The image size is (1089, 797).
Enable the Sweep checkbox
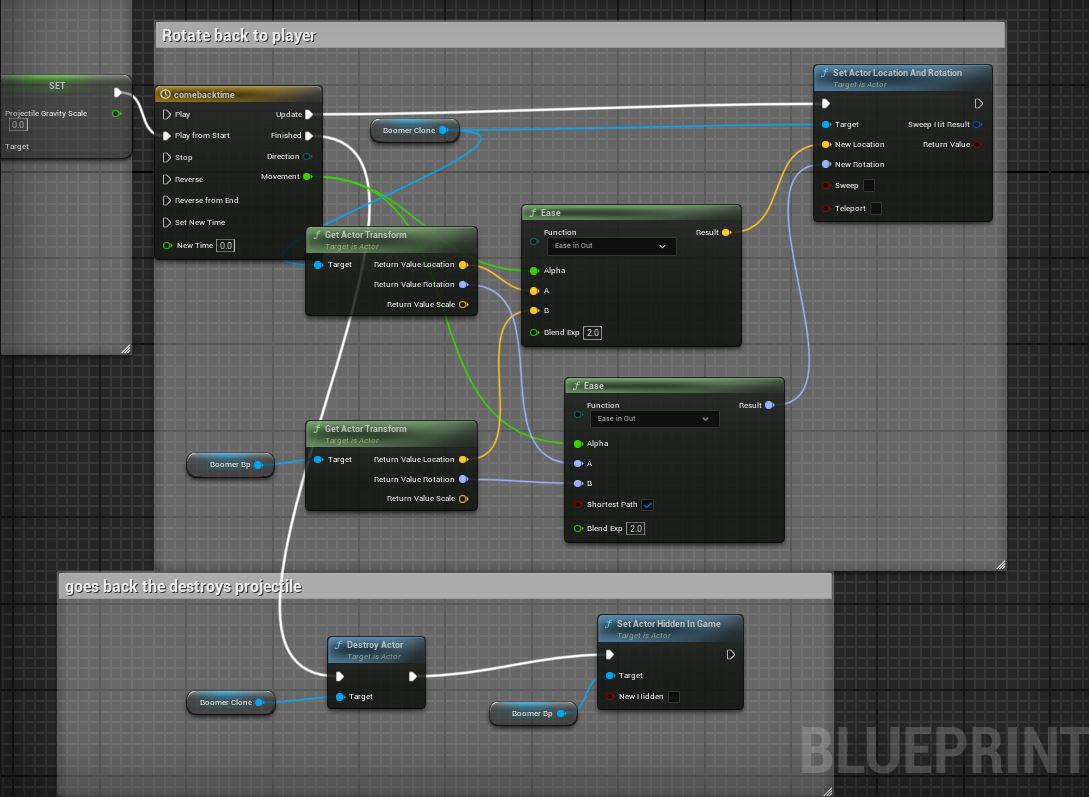tap(869, 186)
